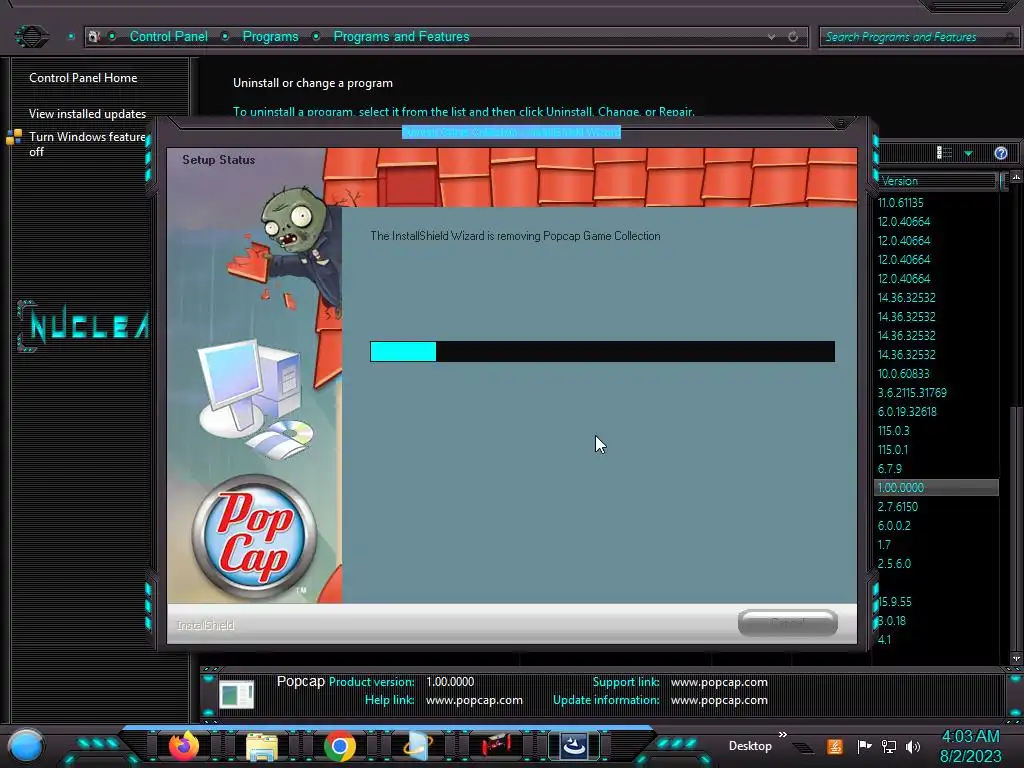Click the Popcap program thumbnail in details pane
This screenshot has width=1024, height=768.
tap(236, 694)
